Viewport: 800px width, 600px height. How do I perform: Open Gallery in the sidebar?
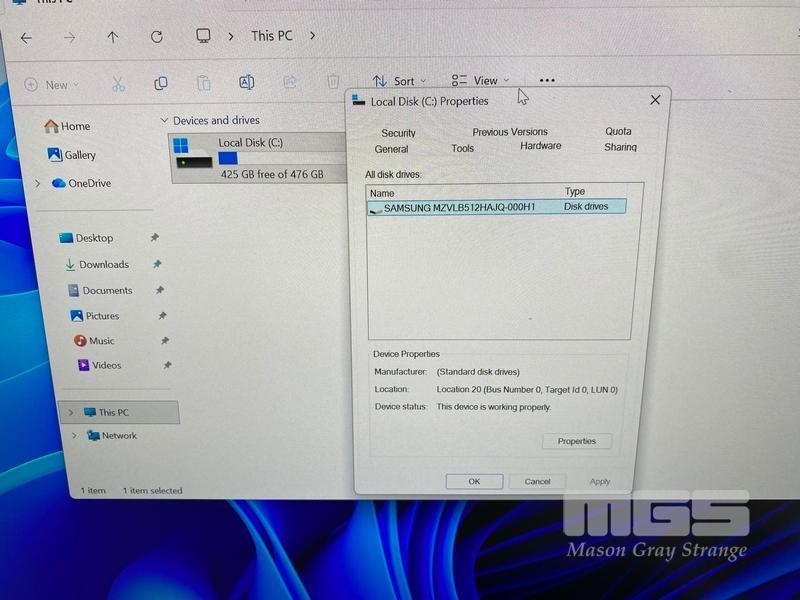click(79, 155)
